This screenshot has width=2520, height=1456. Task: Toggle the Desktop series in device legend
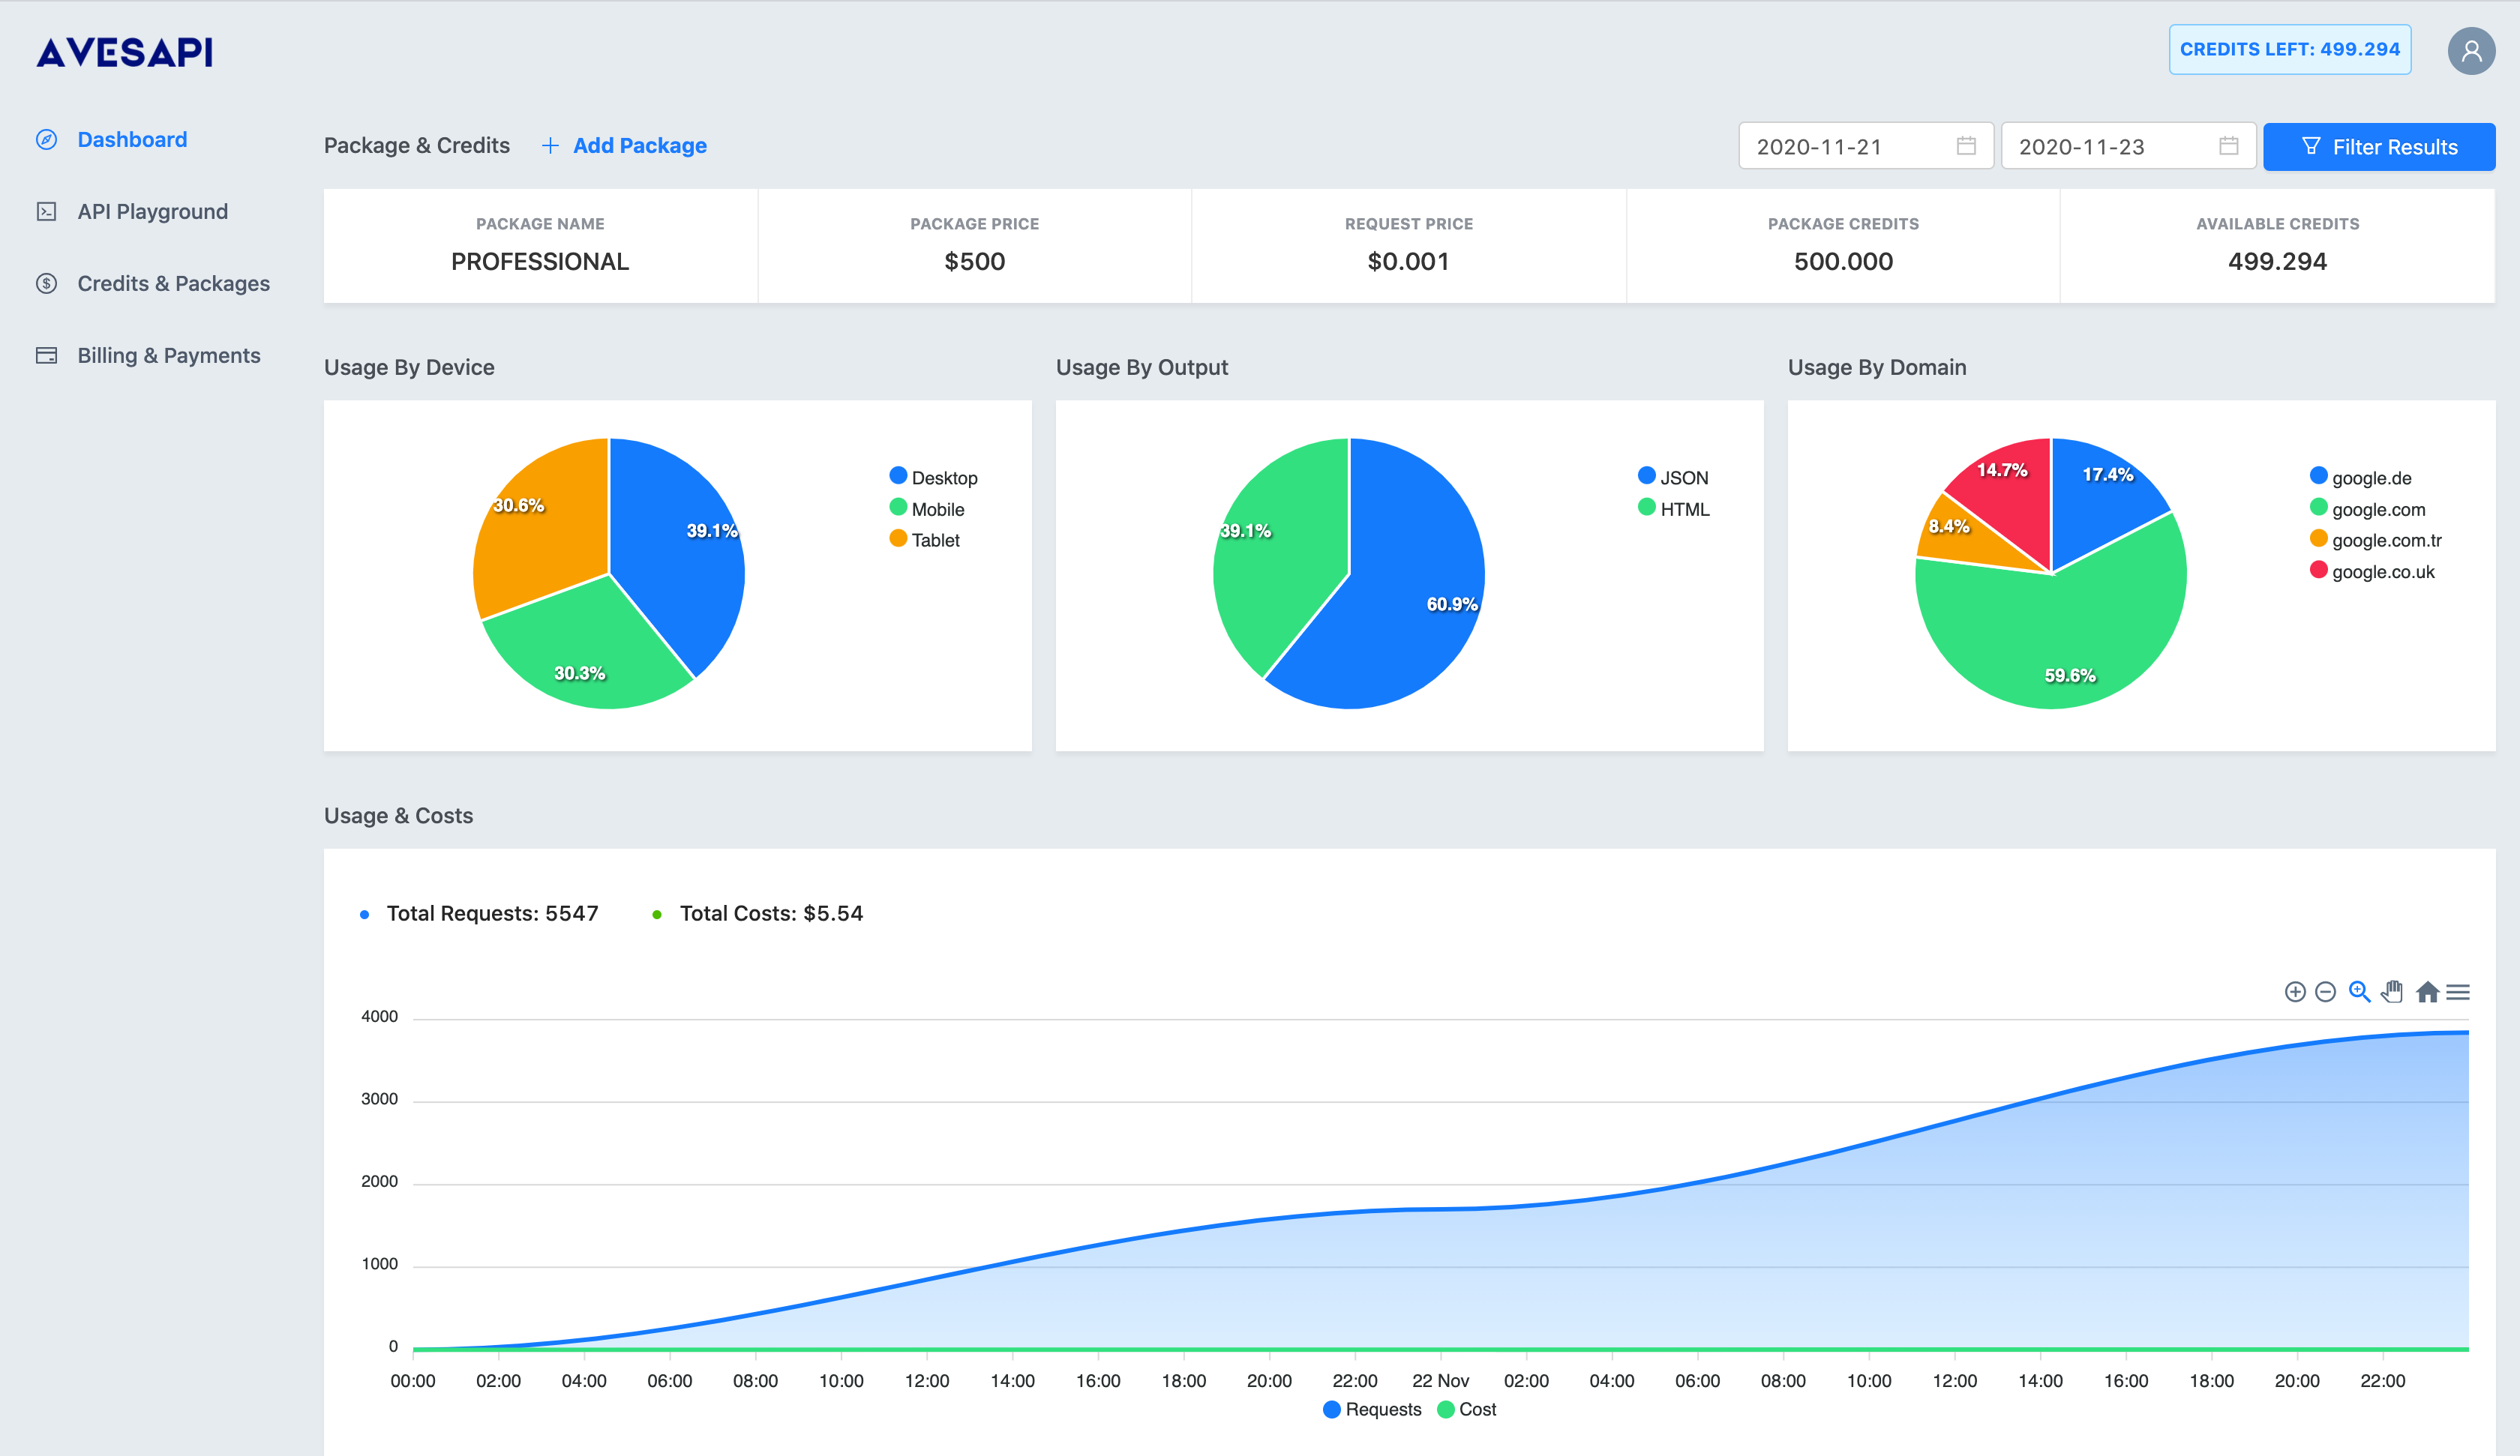click(933, 477)
